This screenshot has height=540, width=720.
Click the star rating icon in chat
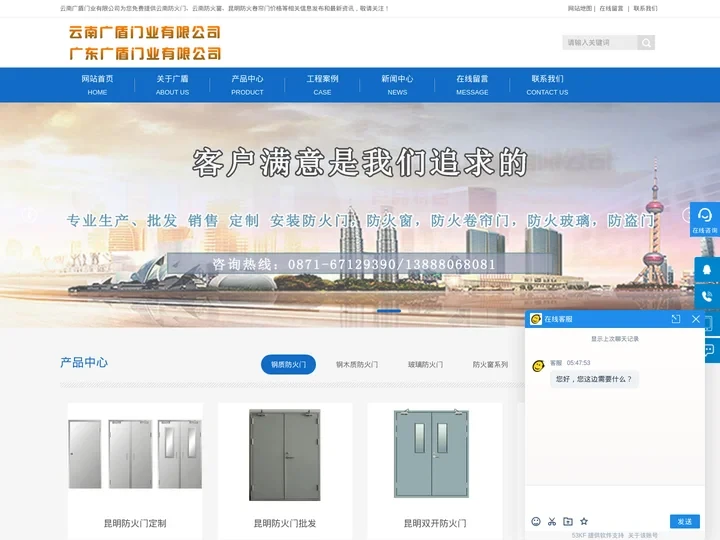pos(584,521)
